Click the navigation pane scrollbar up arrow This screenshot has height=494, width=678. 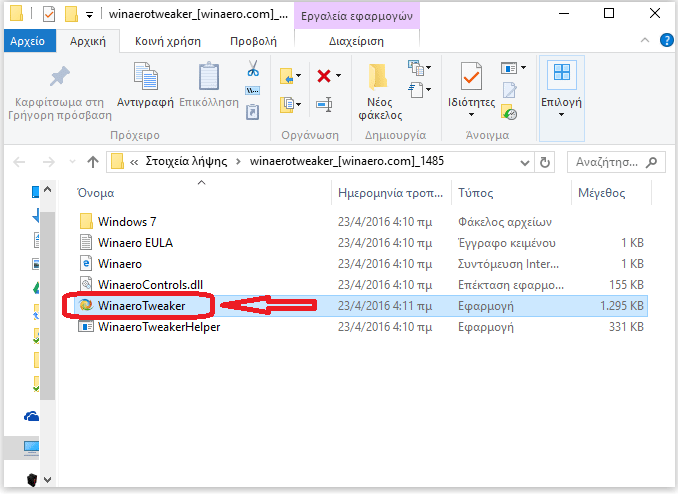(x=48, y=189)
